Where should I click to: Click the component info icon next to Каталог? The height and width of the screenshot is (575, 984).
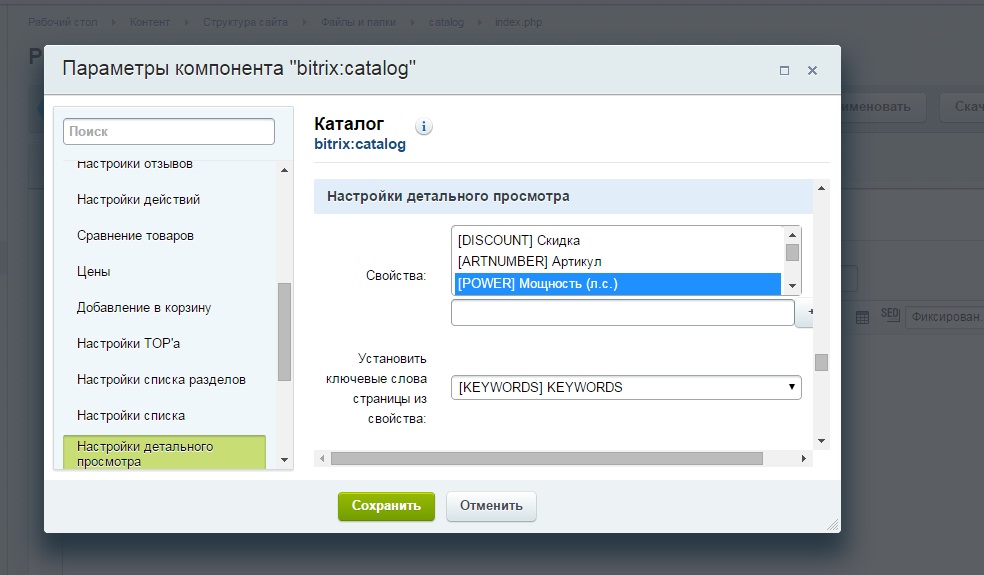tap(424, 127)
